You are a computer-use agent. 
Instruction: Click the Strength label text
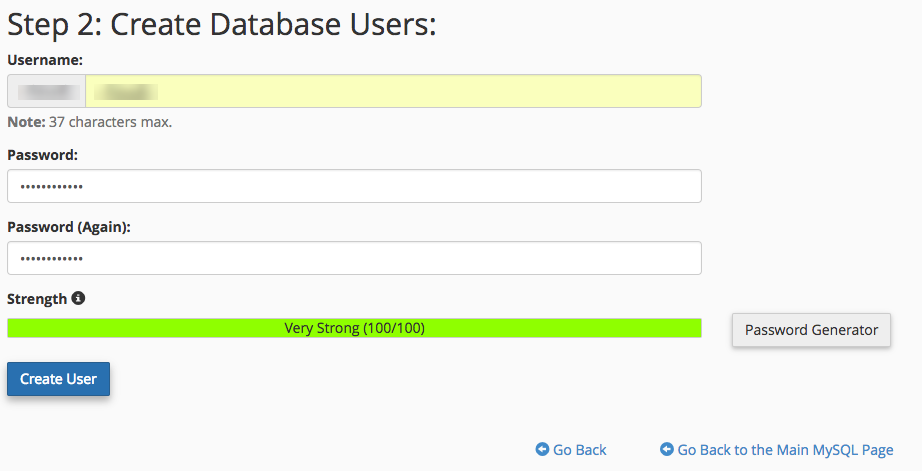point(37,298)
